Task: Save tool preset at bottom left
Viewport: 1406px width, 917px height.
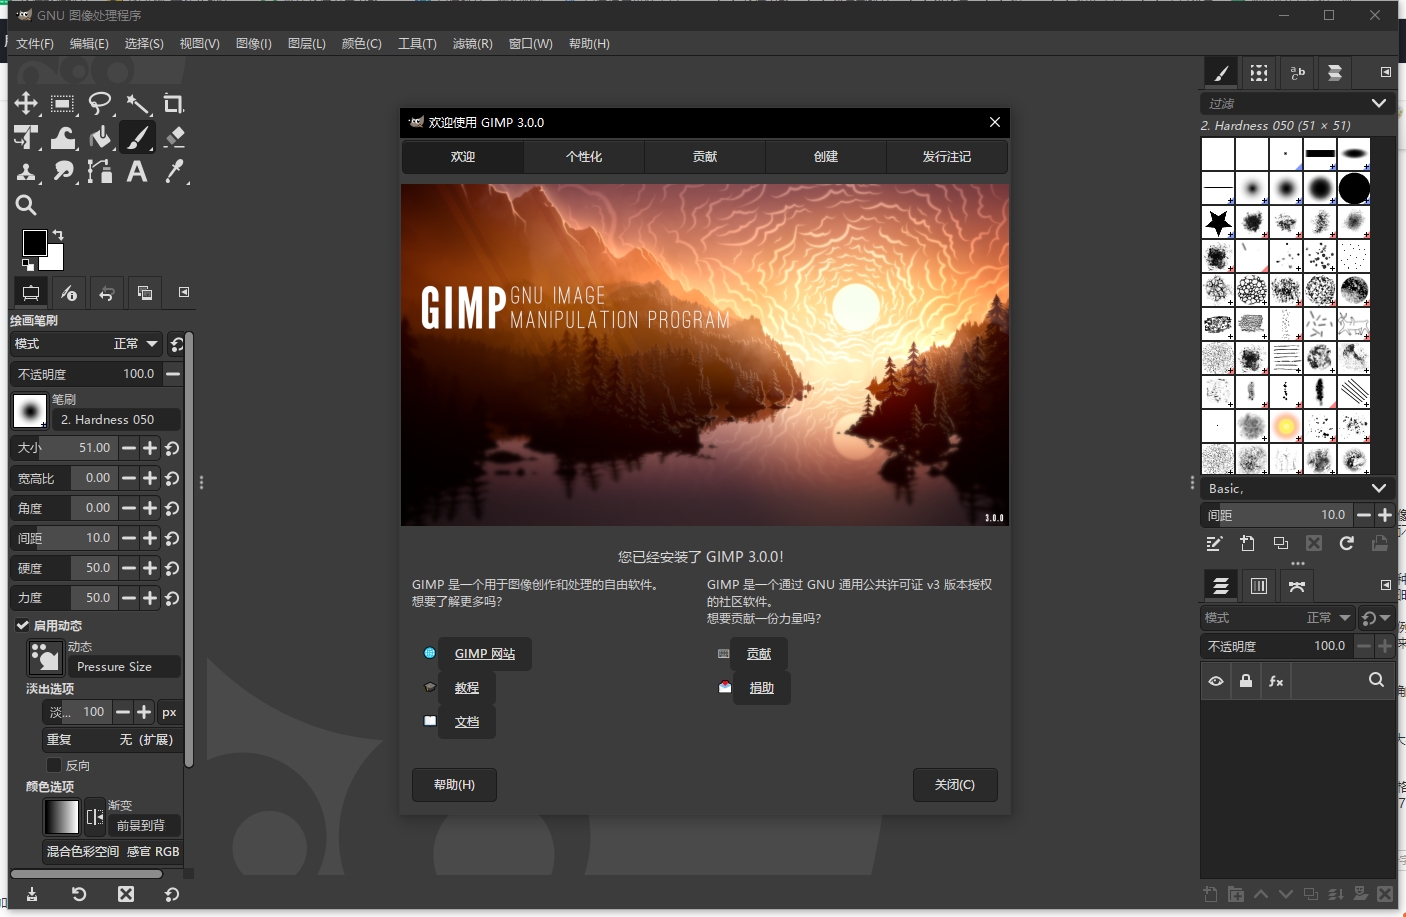Action: click(x=32, y=894)
